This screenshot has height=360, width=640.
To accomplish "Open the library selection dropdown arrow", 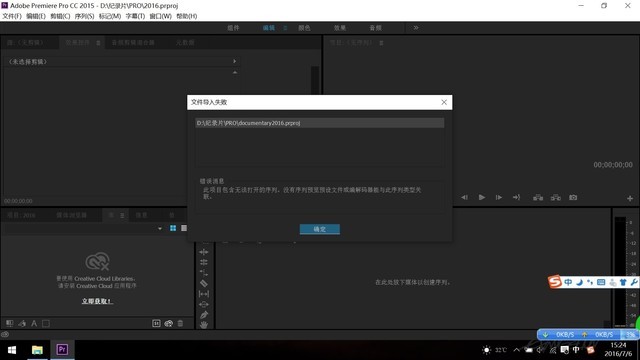I will click(160, 229).
